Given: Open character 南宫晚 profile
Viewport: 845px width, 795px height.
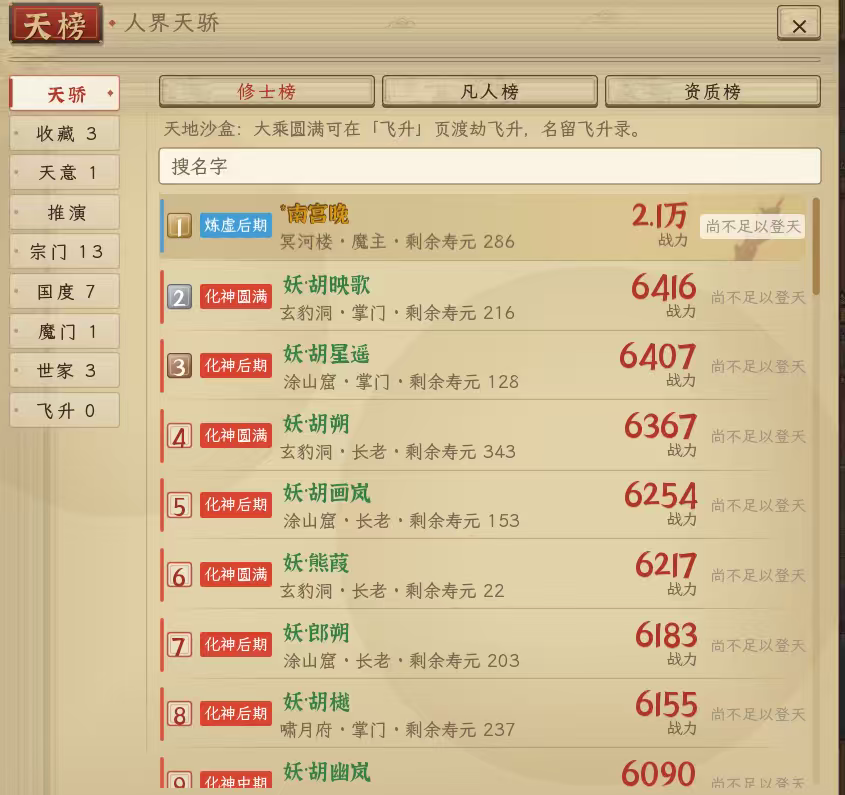Looking at the screenshot, I should [x=315, y=214].
